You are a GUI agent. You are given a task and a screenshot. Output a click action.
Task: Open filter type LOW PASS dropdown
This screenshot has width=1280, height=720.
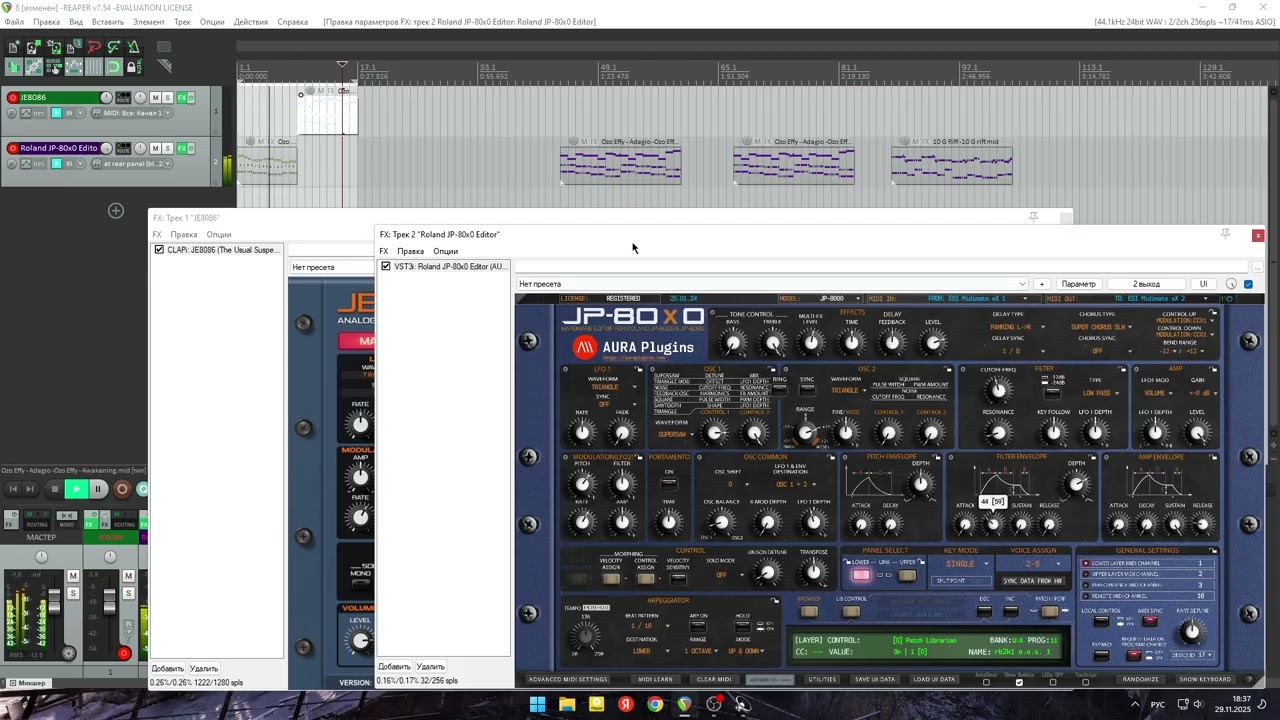coord(1102,393)
